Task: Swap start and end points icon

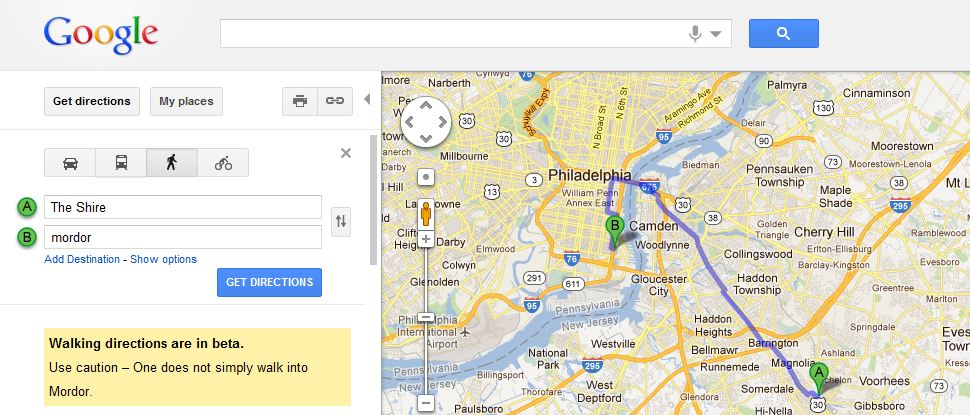Action: (x=341, y=221)
